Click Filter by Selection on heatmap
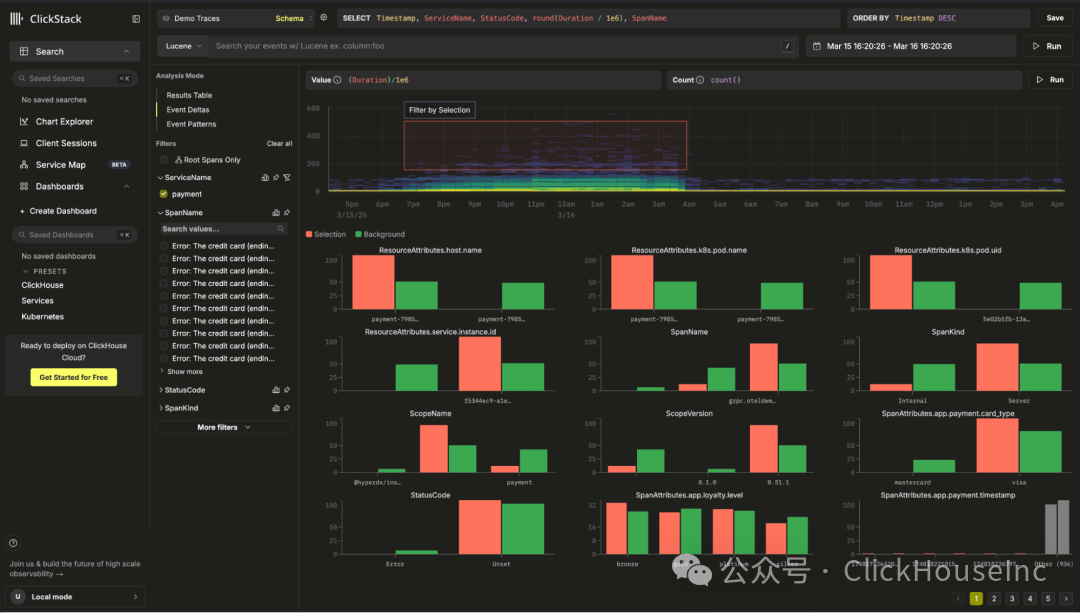 [439, 110]
